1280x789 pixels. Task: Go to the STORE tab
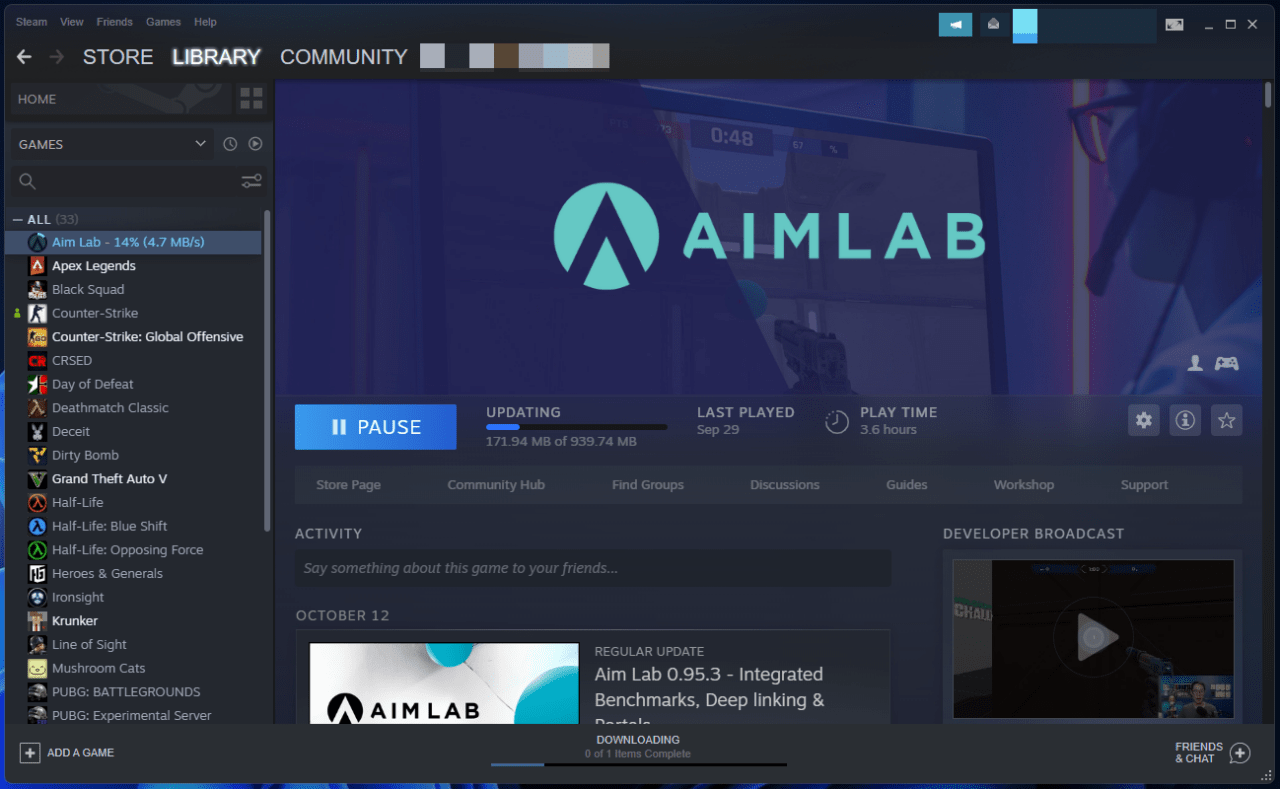[118, 57]
